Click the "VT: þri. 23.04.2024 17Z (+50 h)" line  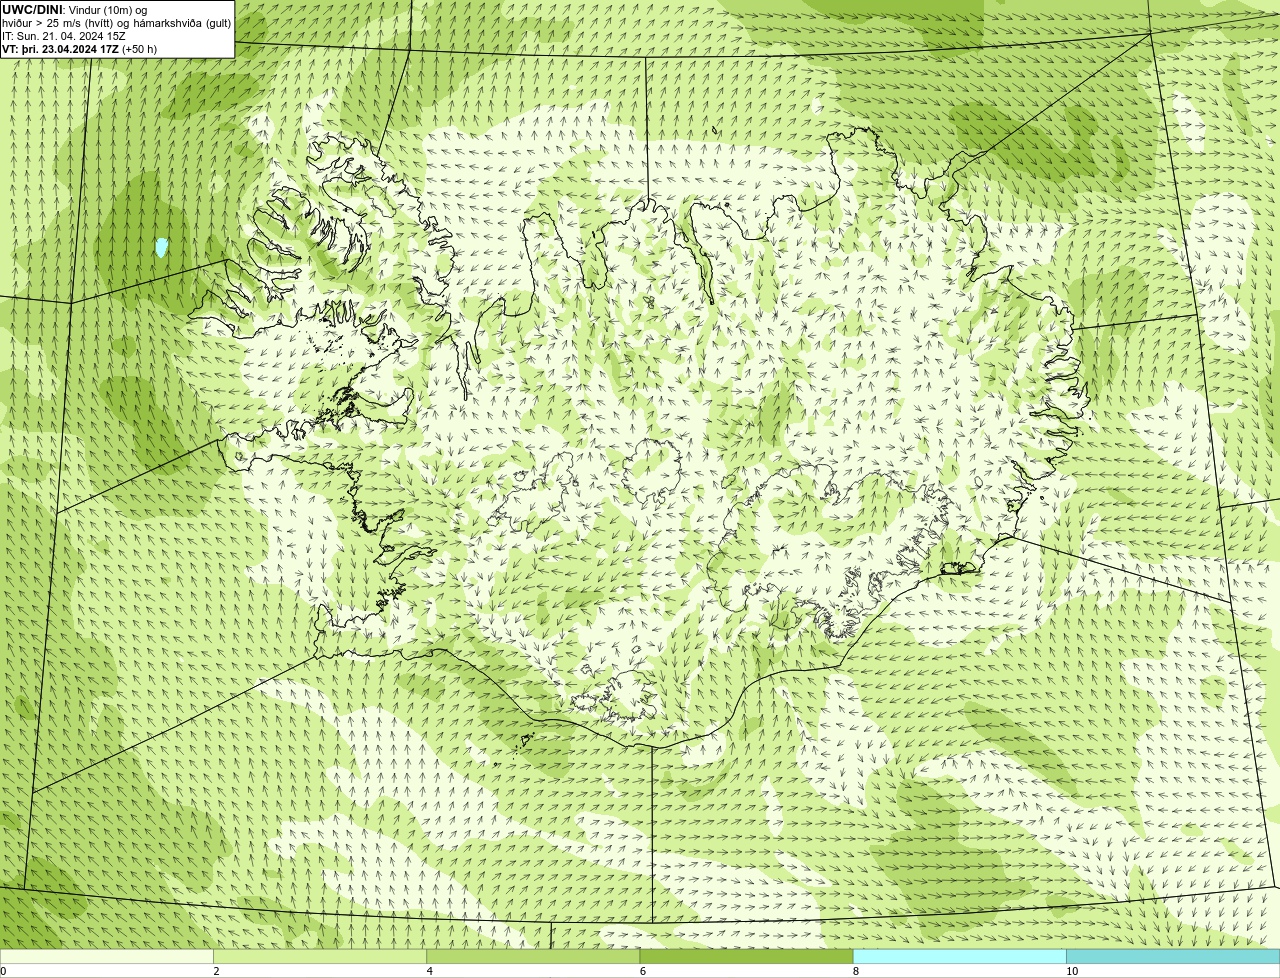pyautogui.click(x=80, y=49)
